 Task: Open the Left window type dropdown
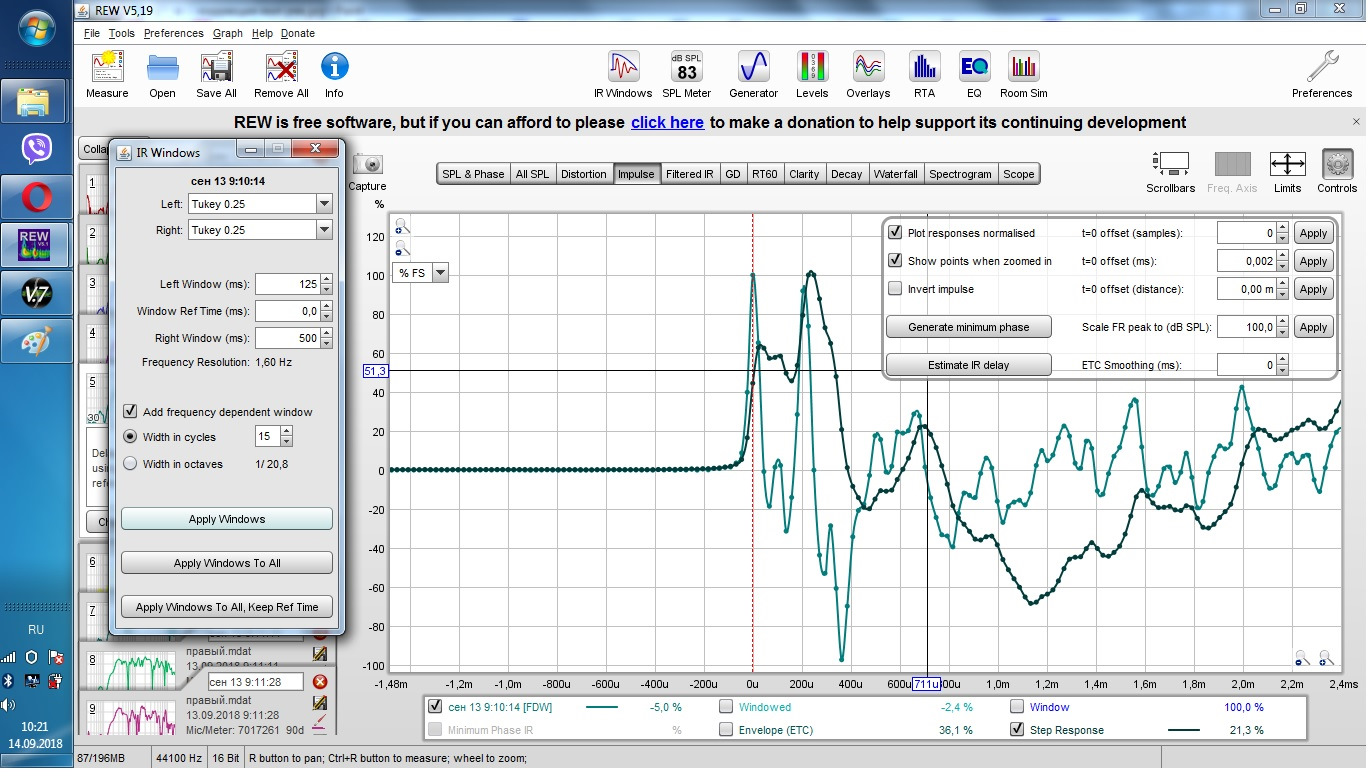323,204
